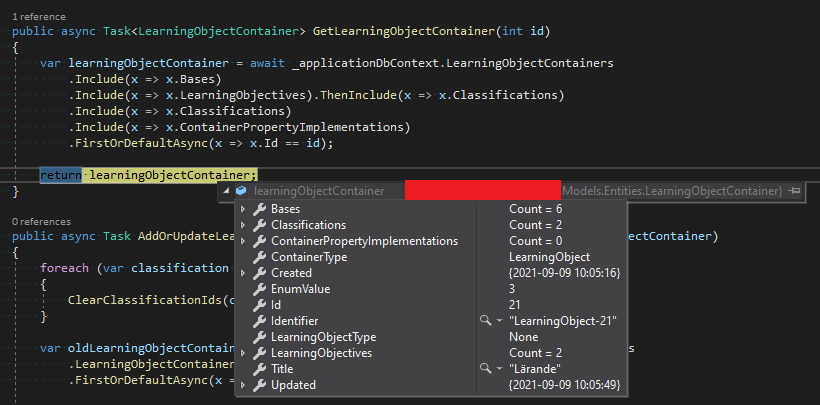Click the 'int id' parameter
The height and width of the screenshot is (405, 820).
[522, 31]
